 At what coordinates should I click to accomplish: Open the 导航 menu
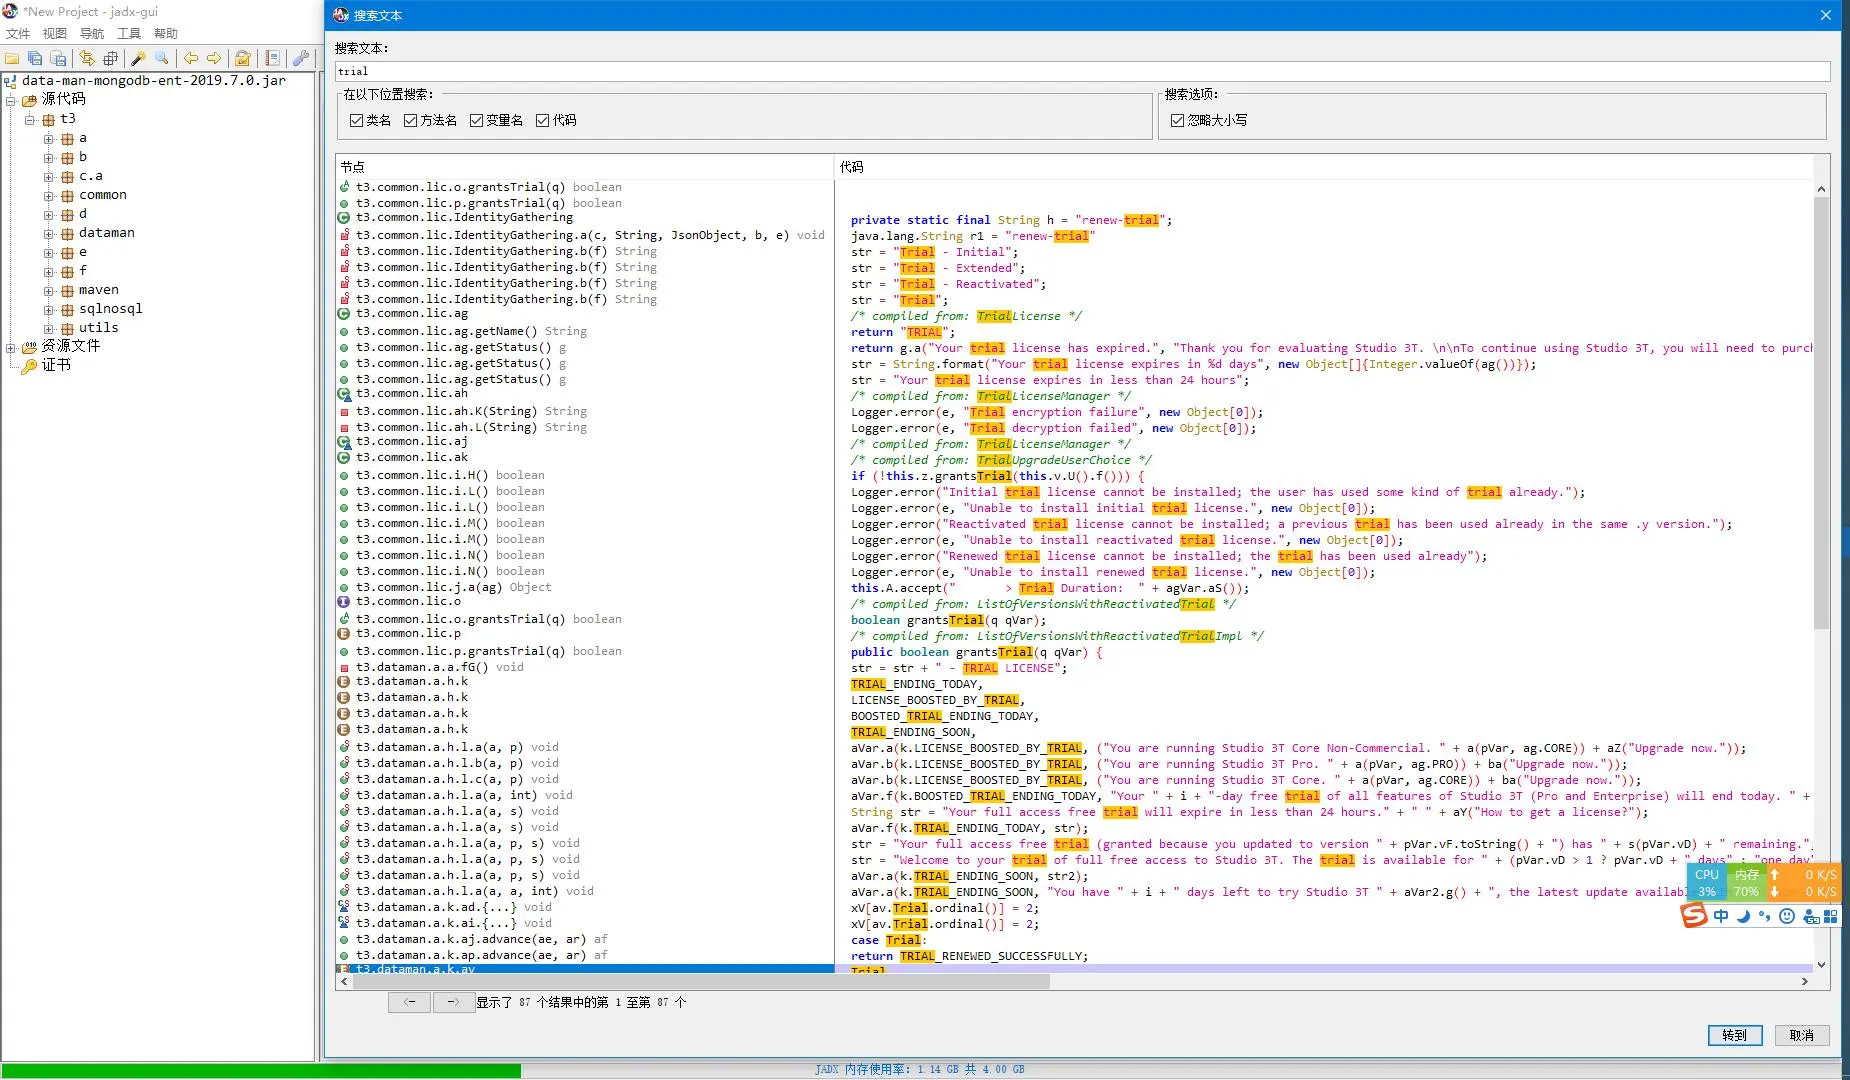(x=92, y=34)
